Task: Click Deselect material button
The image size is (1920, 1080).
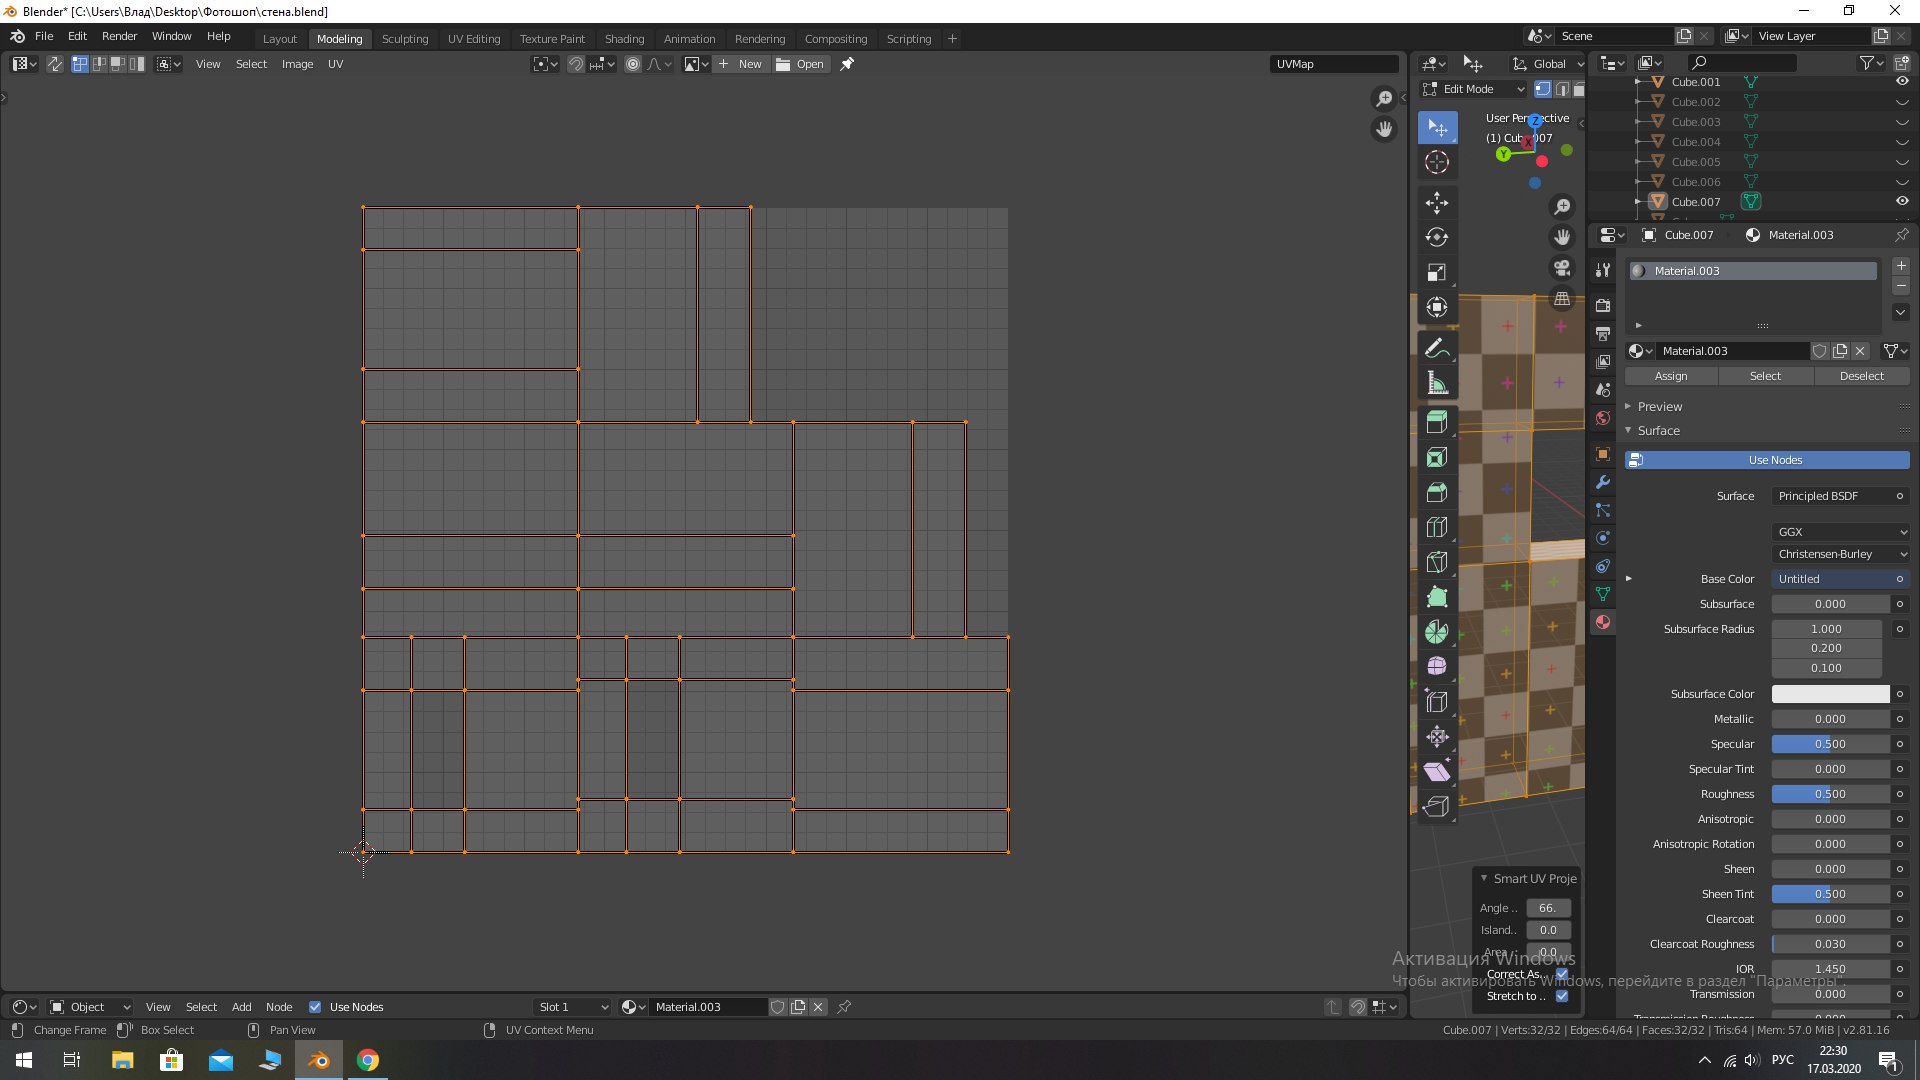Action: [1862, 376]
